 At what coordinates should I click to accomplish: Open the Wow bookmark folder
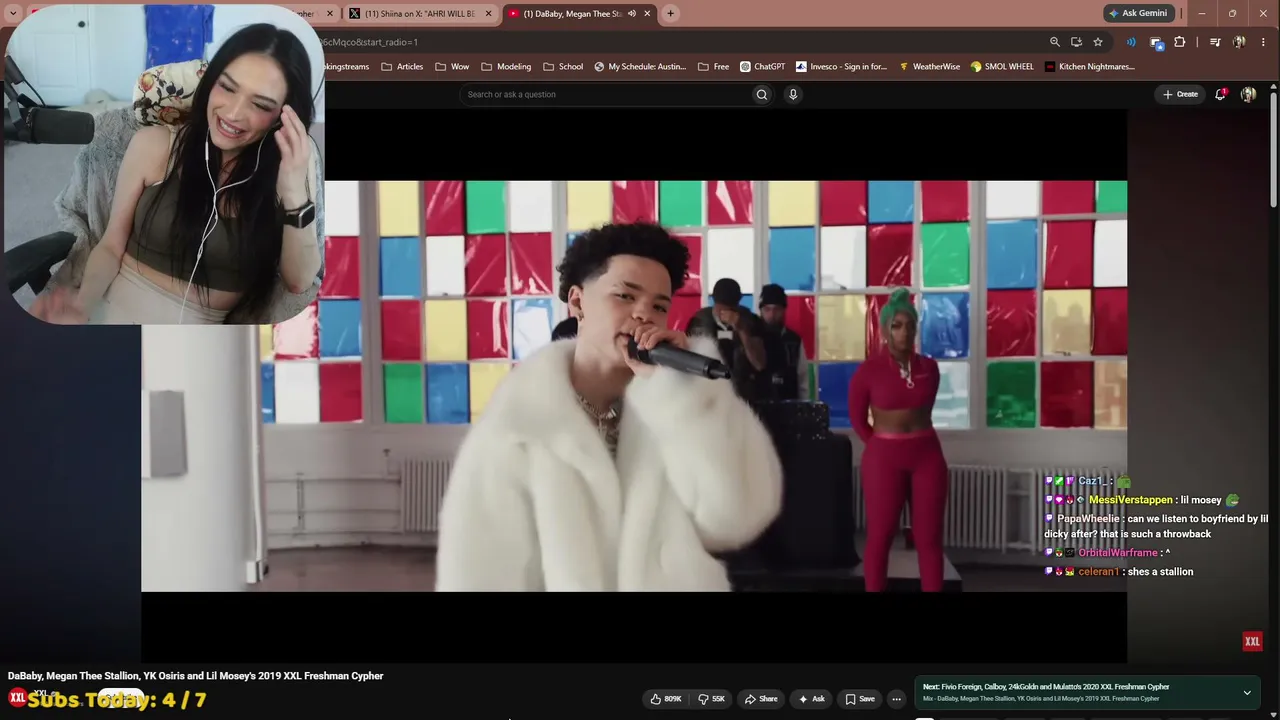452,67
